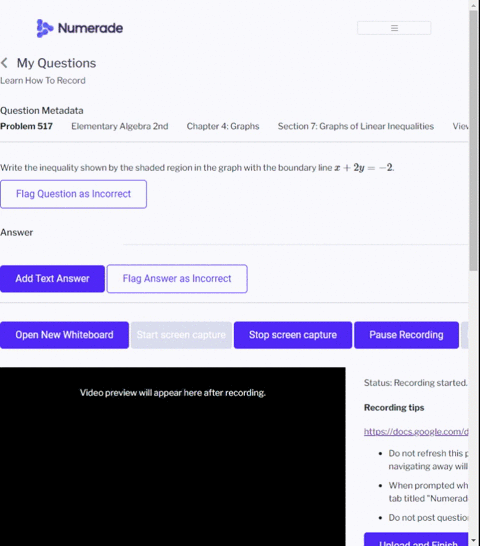The image size is (480, 546).
Task: Click the Numerade logo icon
Action: (45, 28)
